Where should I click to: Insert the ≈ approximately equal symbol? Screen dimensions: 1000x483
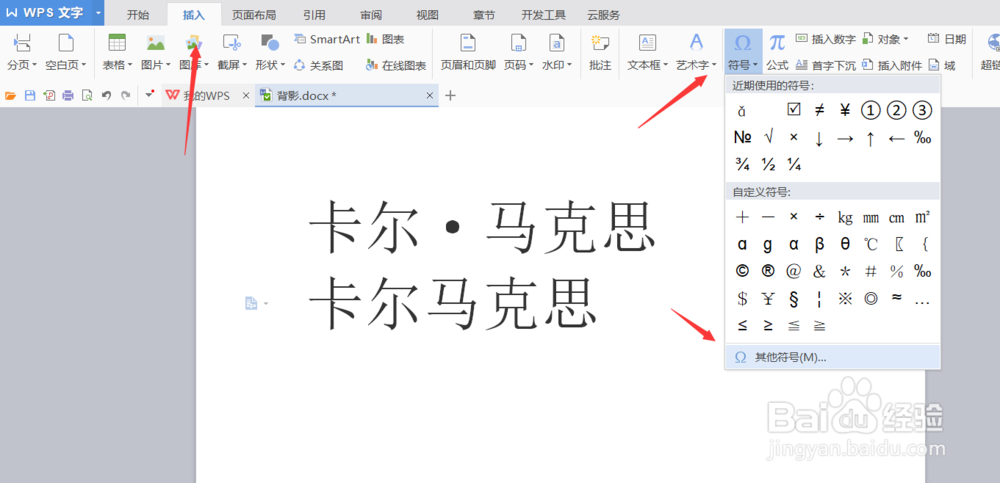pos(897,297)
